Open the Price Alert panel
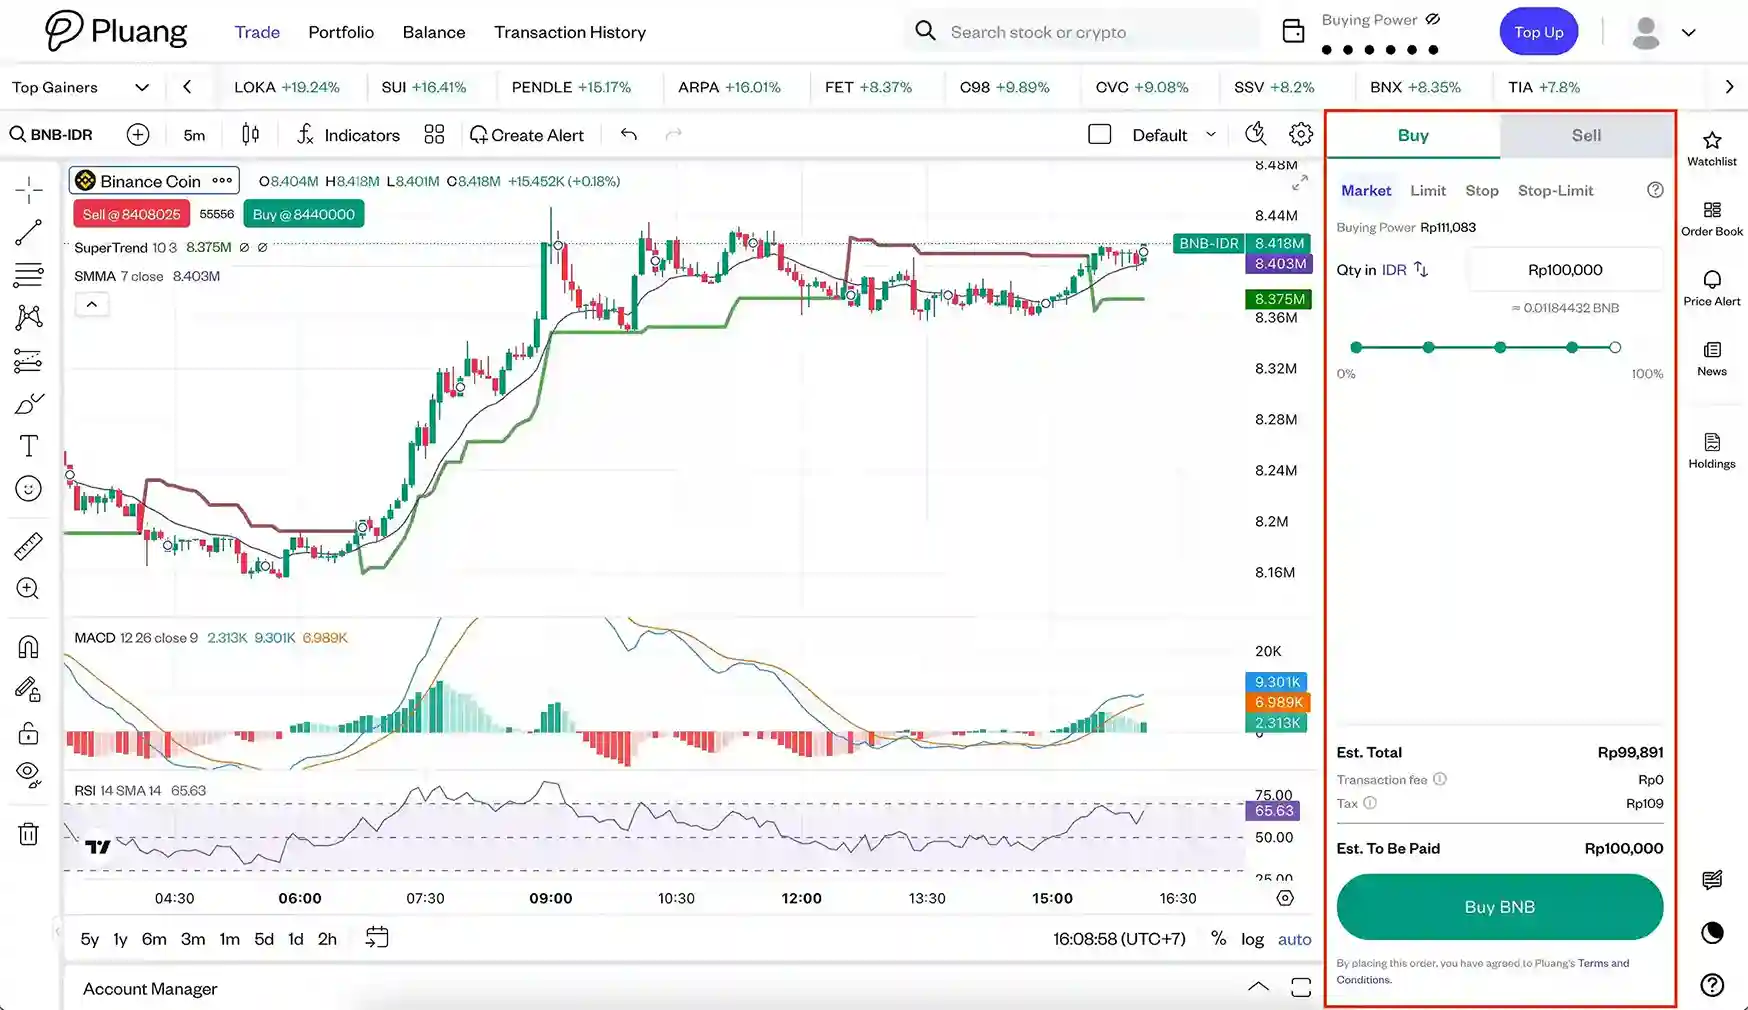1748x1010 pixels. [1711, 288]
